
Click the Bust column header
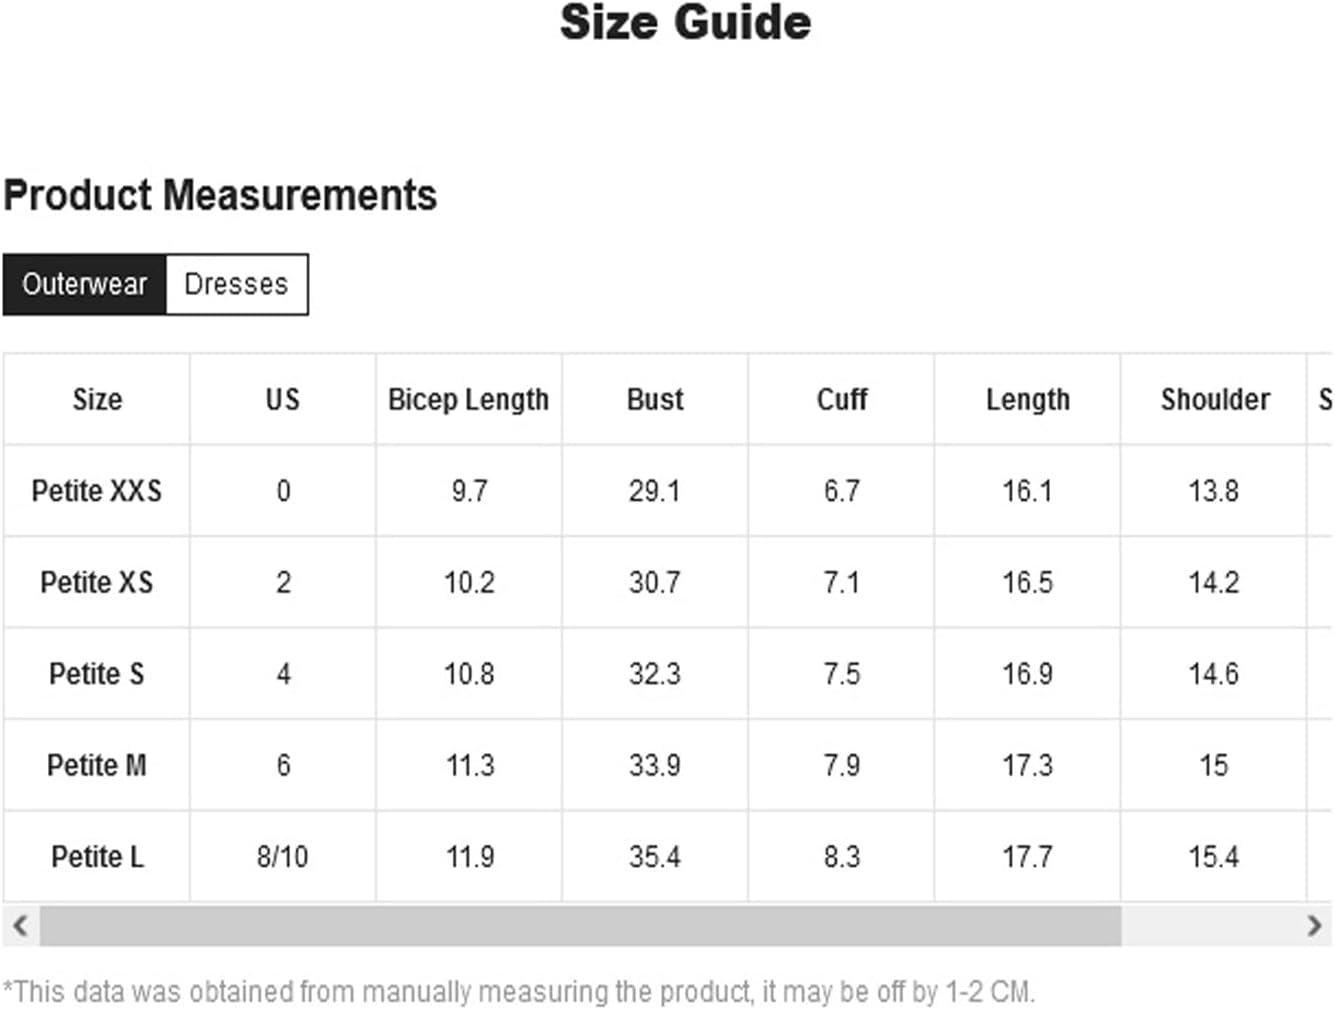[655, 400]
